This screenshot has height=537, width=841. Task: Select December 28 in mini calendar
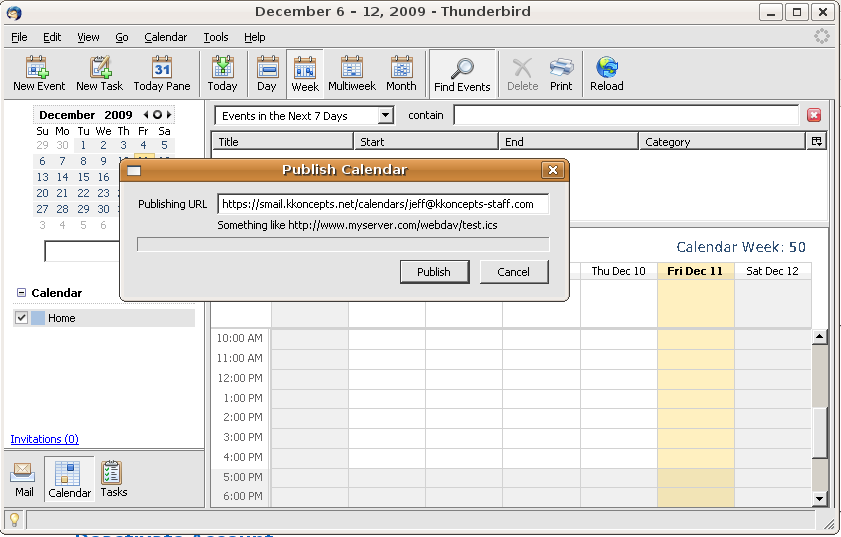tap(62, 209)
